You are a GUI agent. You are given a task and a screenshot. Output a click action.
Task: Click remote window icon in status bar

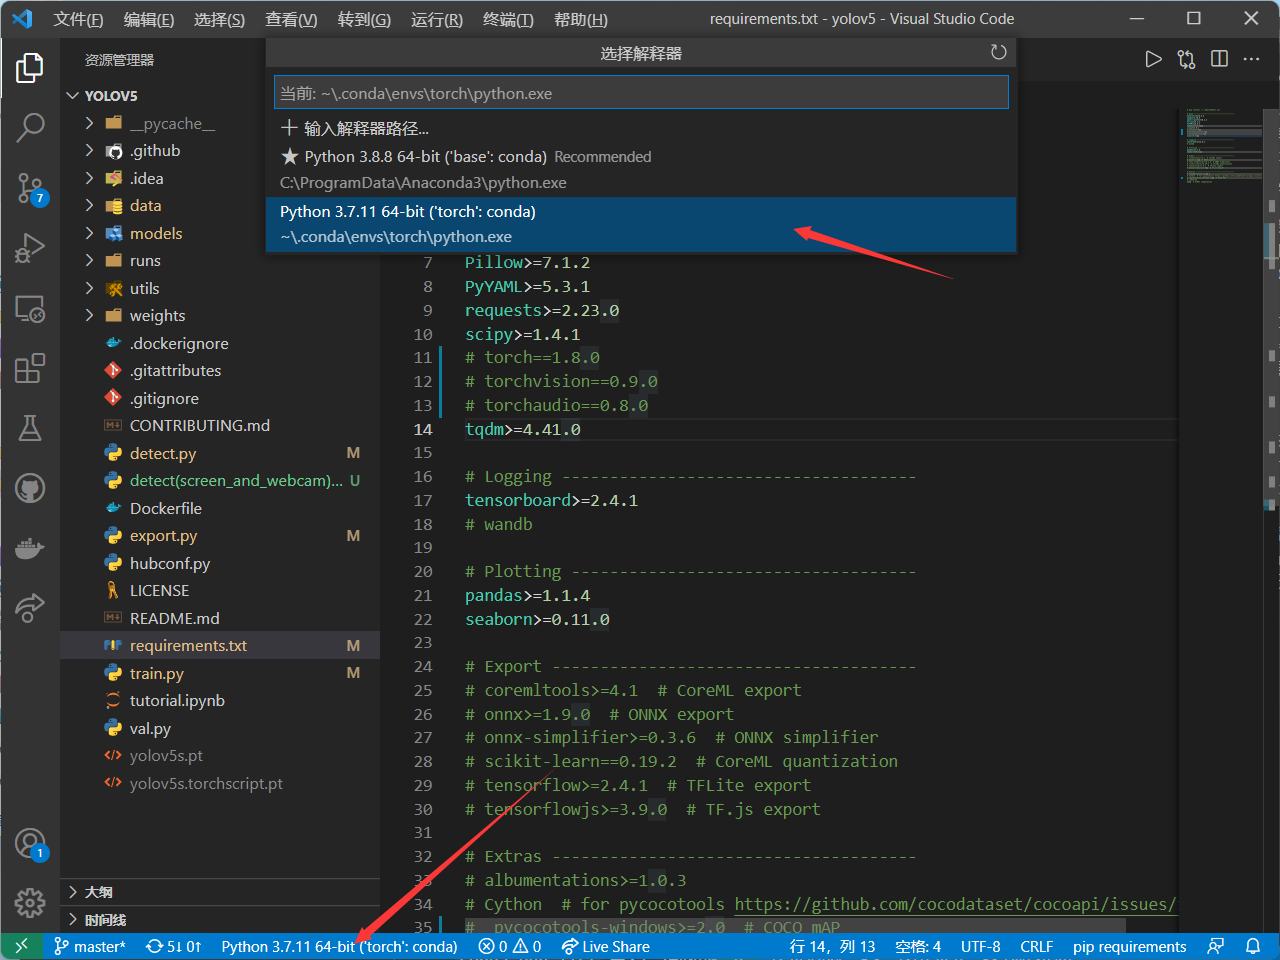(x=21, y=946)
